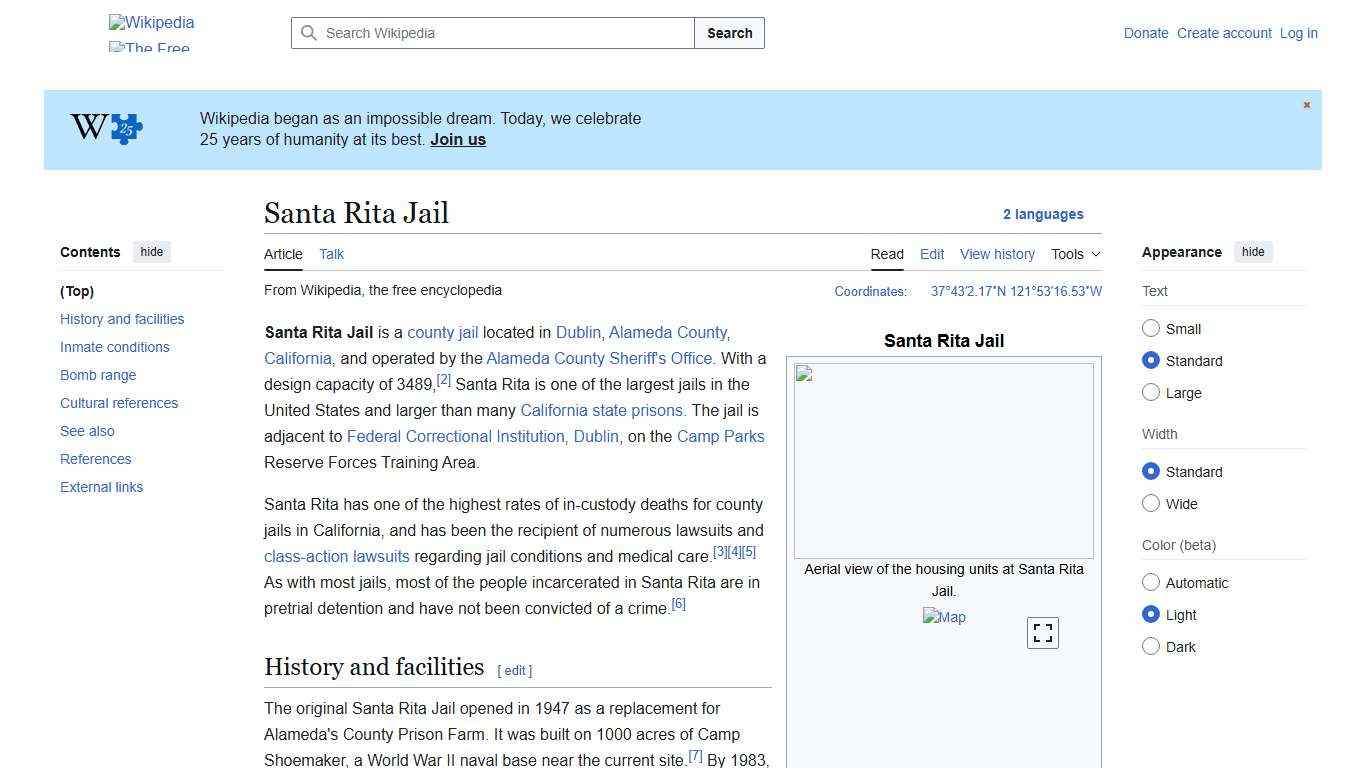Open the View history tab
This screenshot has width=1366, height=768.
click(997, 254)
